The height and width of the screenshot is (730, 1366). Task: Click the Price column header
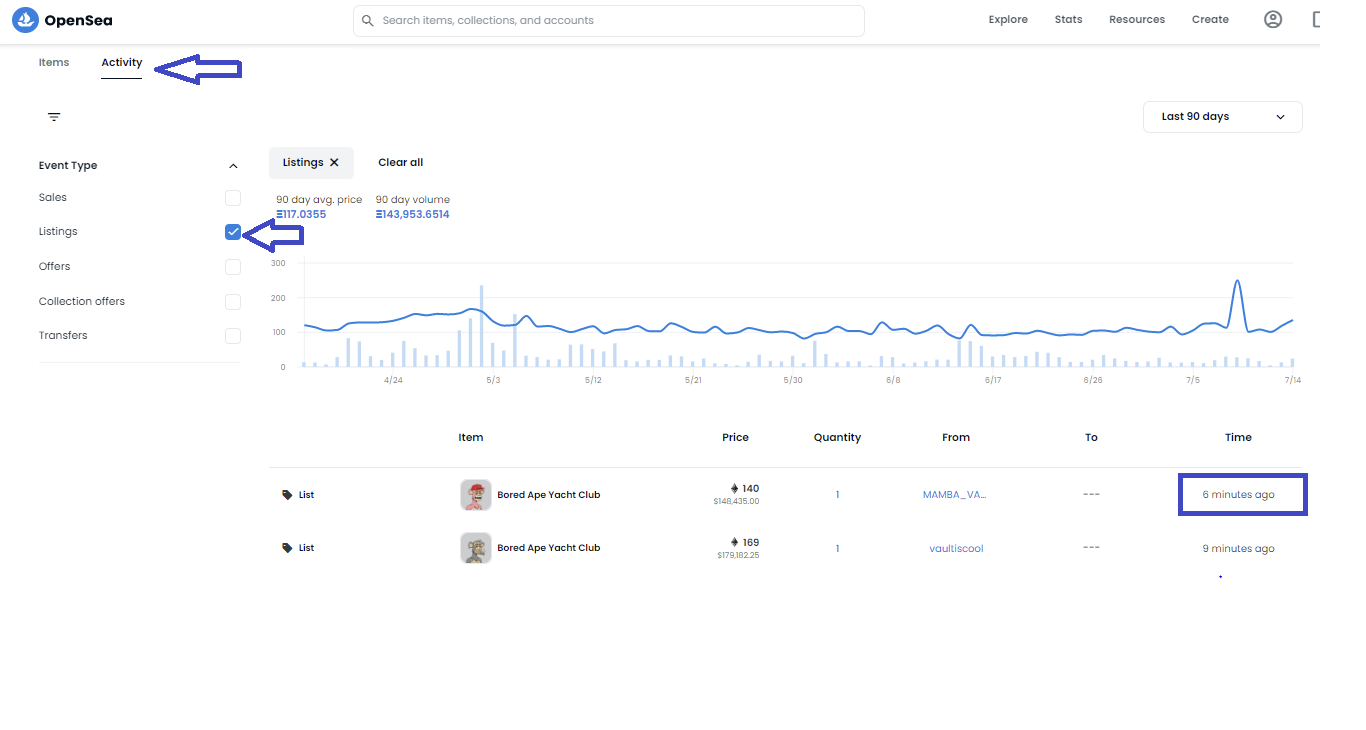pos(735,437)
